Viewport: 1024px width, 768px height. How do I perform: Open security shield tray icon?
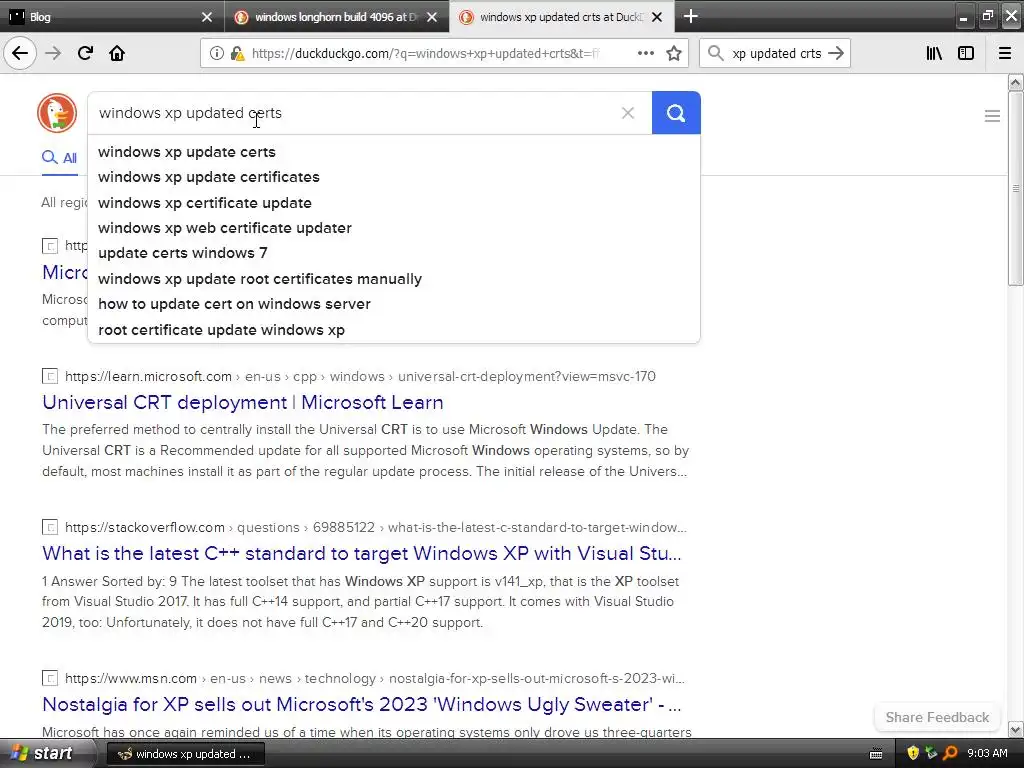click(912, 753)
